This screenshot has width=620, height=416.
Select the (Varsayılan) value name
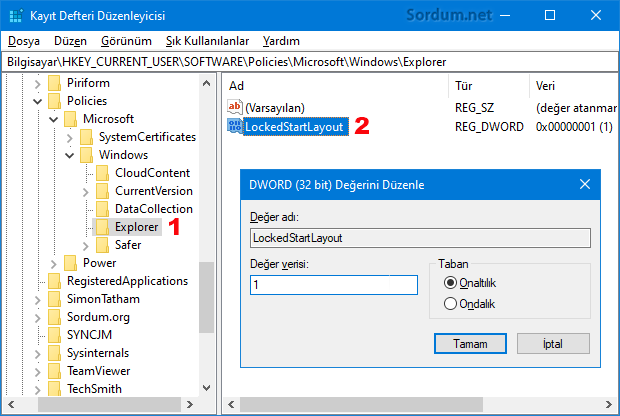[x=275, y=108]
